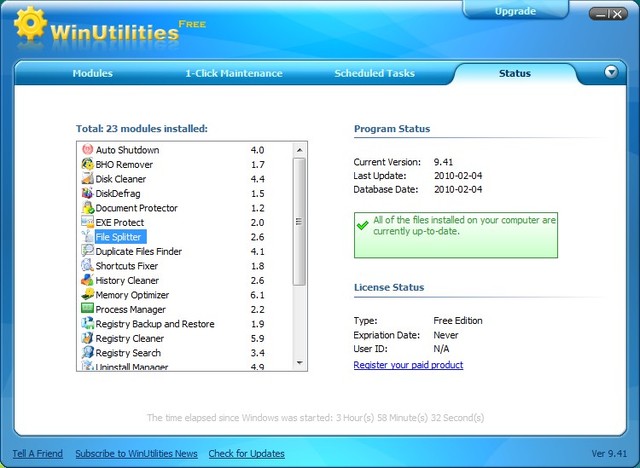Screen dimensions: 640x468
Task: Click the green up-to-date checkmark icon
Action: coord(362,225)
